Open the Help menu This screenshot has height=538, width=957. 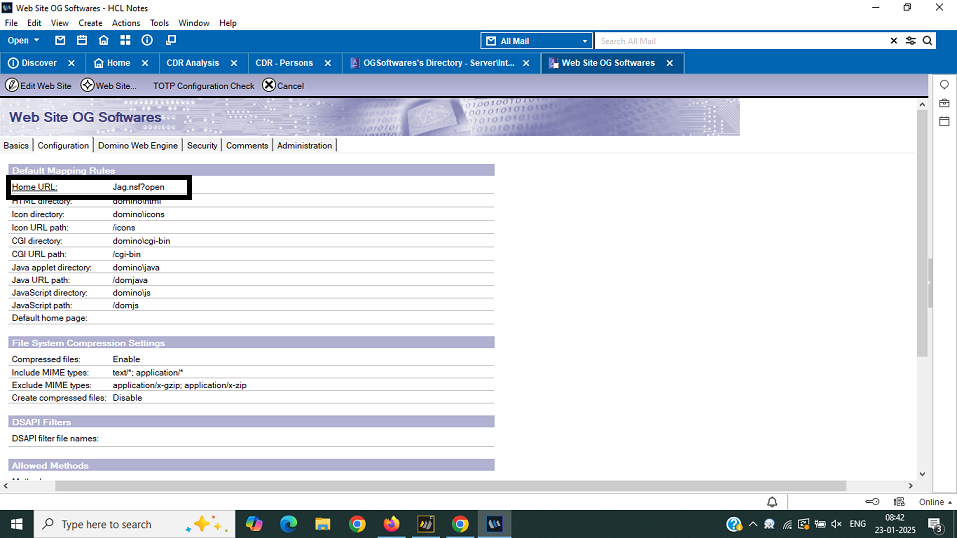click(x=228, y=23)
